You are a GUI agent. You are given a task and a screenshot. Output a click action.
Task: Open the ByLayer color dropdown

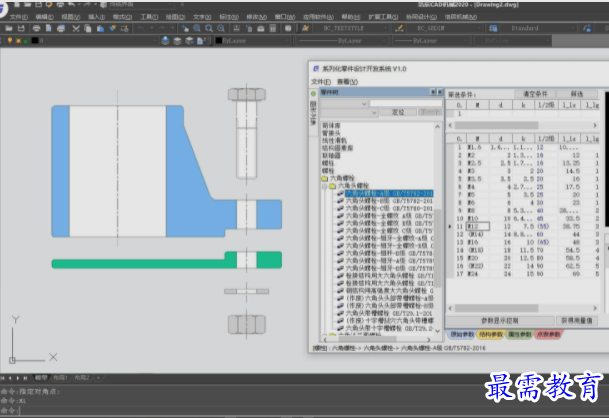(x=252, y=41)
